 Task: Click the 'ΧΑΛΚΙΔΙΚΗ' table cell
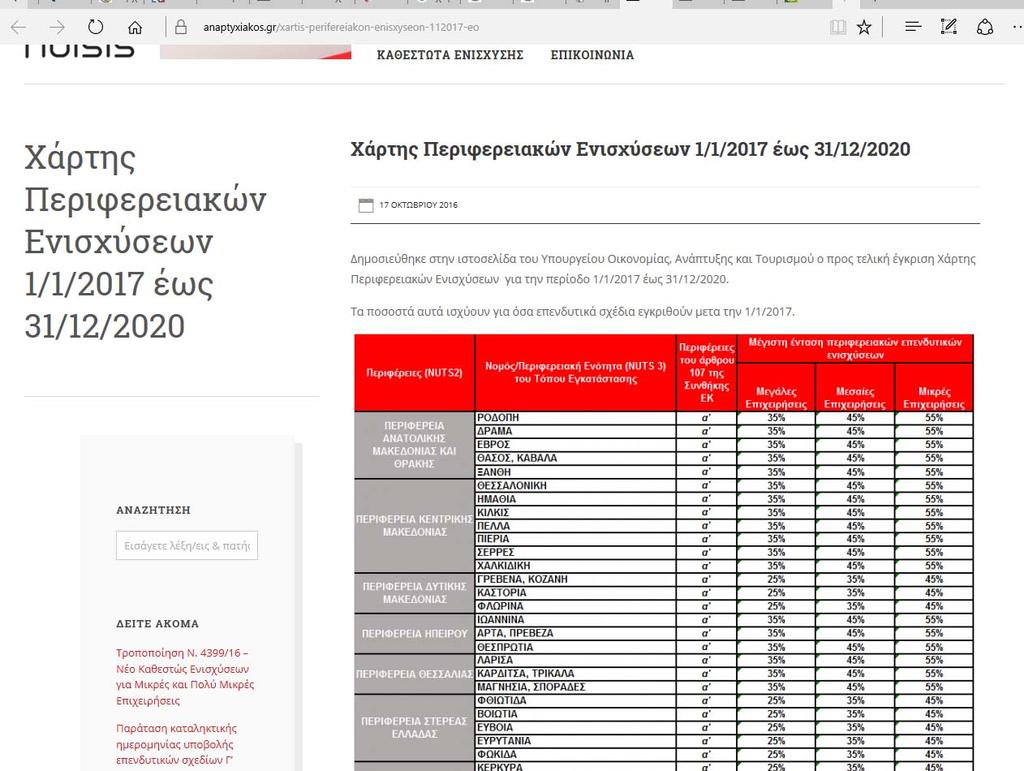point(575,566)
